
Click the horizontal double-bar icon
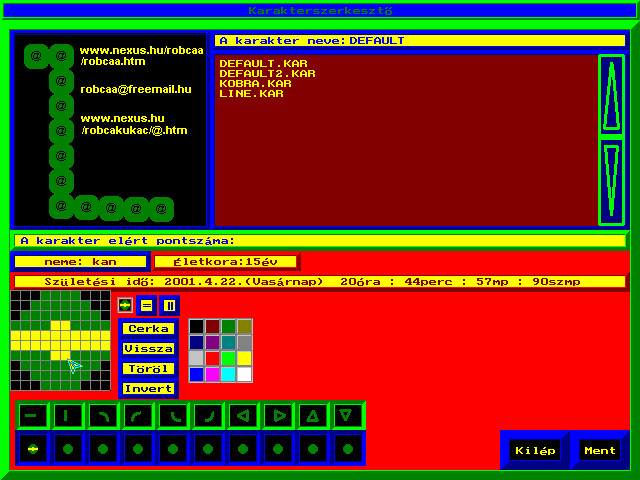pos(147,305)
